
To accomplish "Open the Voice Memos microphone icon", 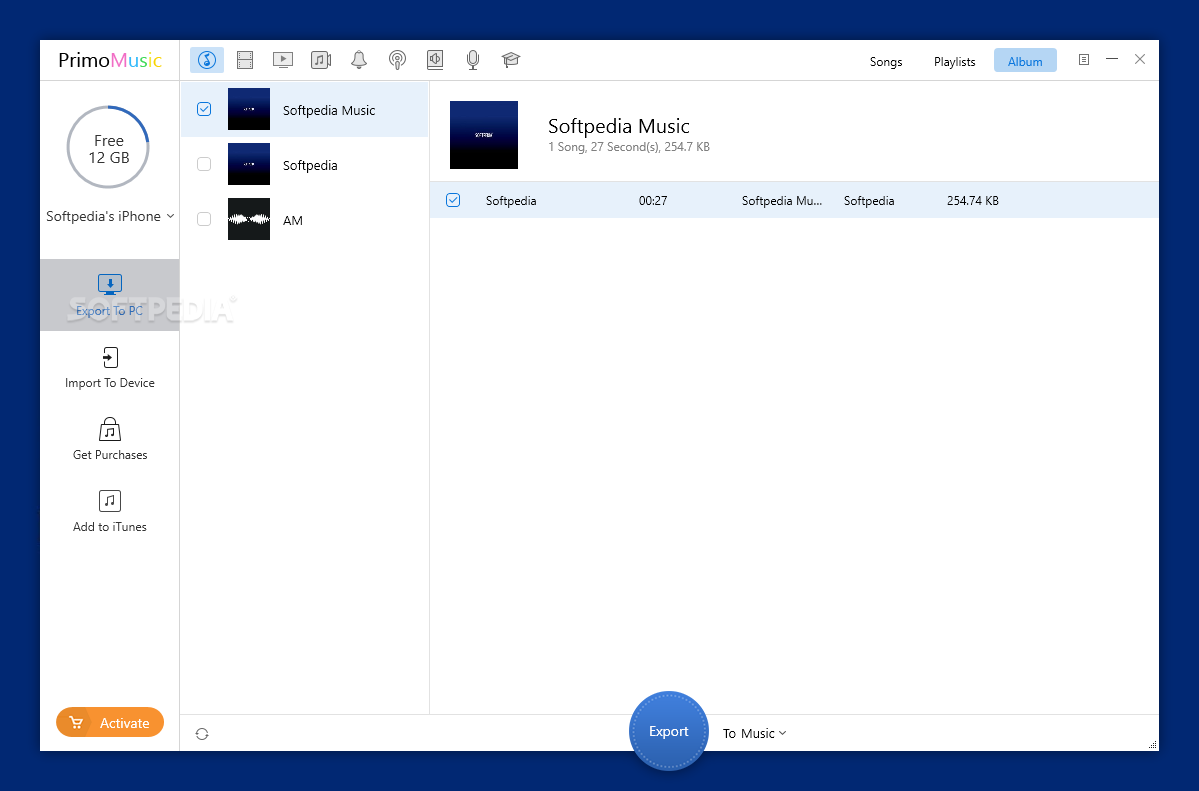I will point(473,60).
